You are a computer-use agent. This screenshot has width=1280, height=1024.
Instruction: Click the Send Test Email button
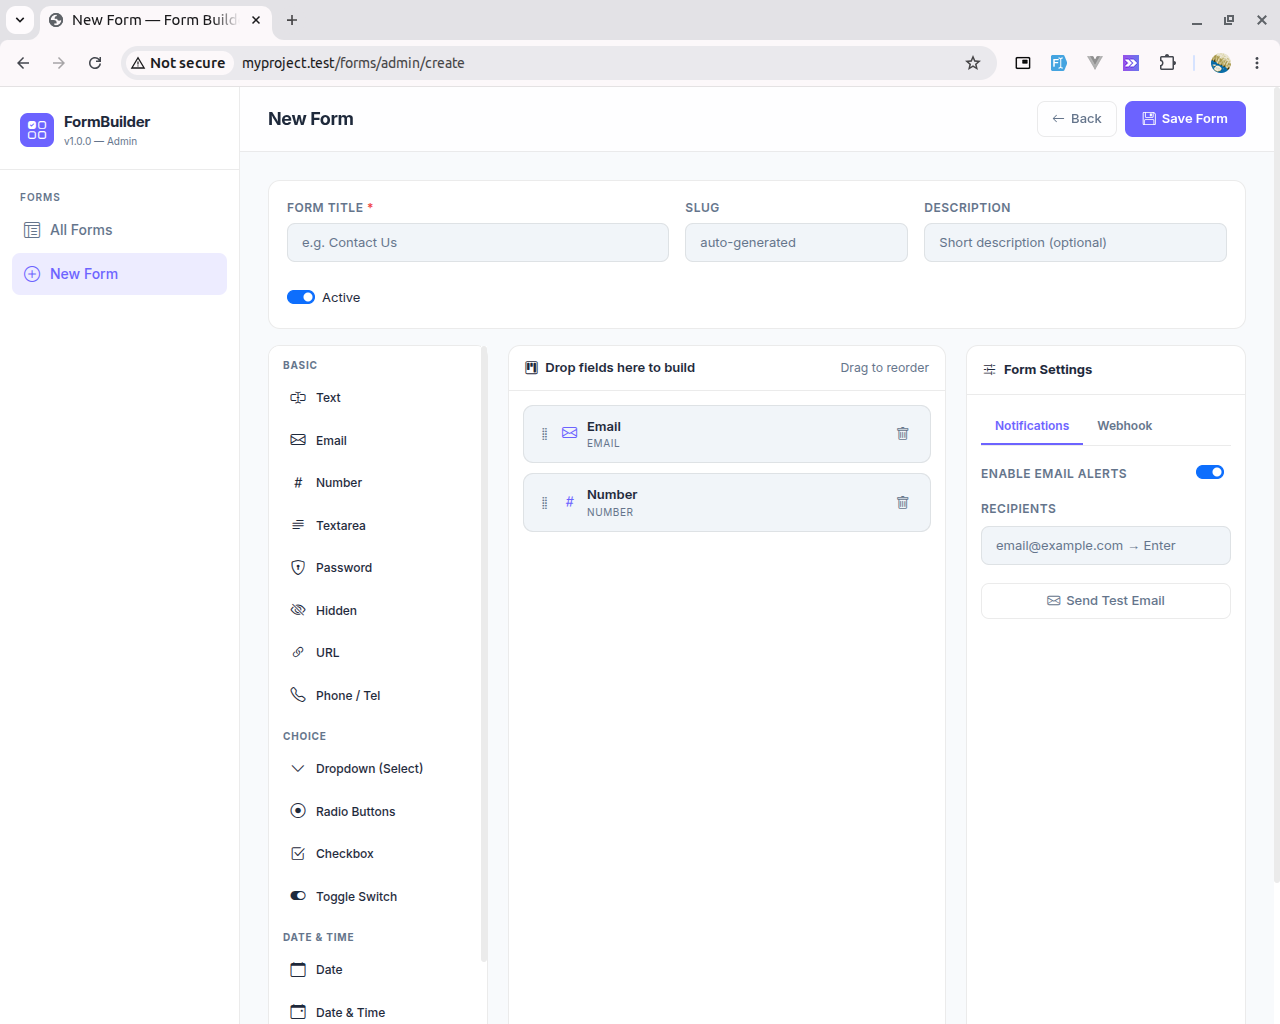pos(1106,601)
